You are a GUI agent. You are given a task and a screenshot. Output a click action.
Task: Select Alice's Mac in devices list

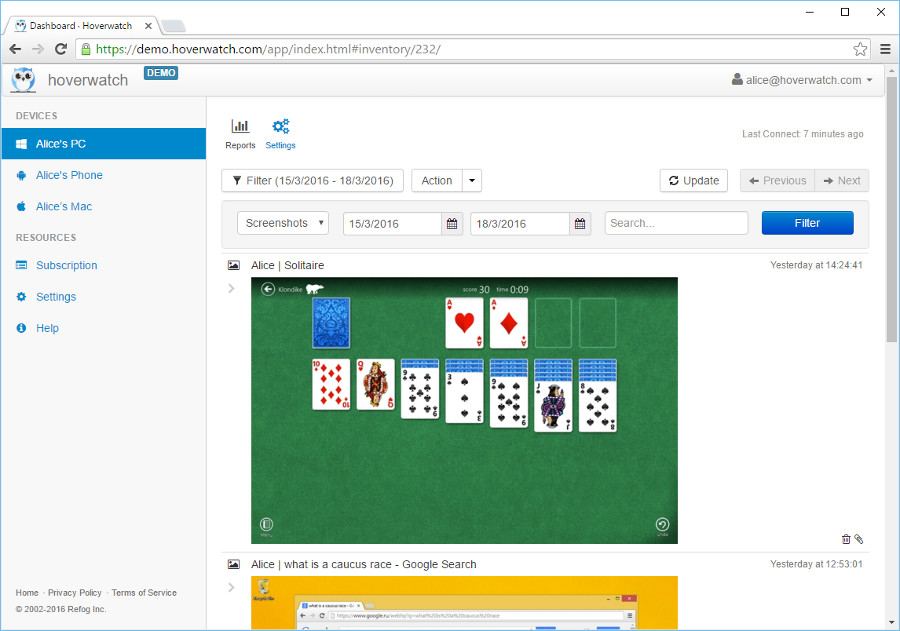tap(64, 206)
